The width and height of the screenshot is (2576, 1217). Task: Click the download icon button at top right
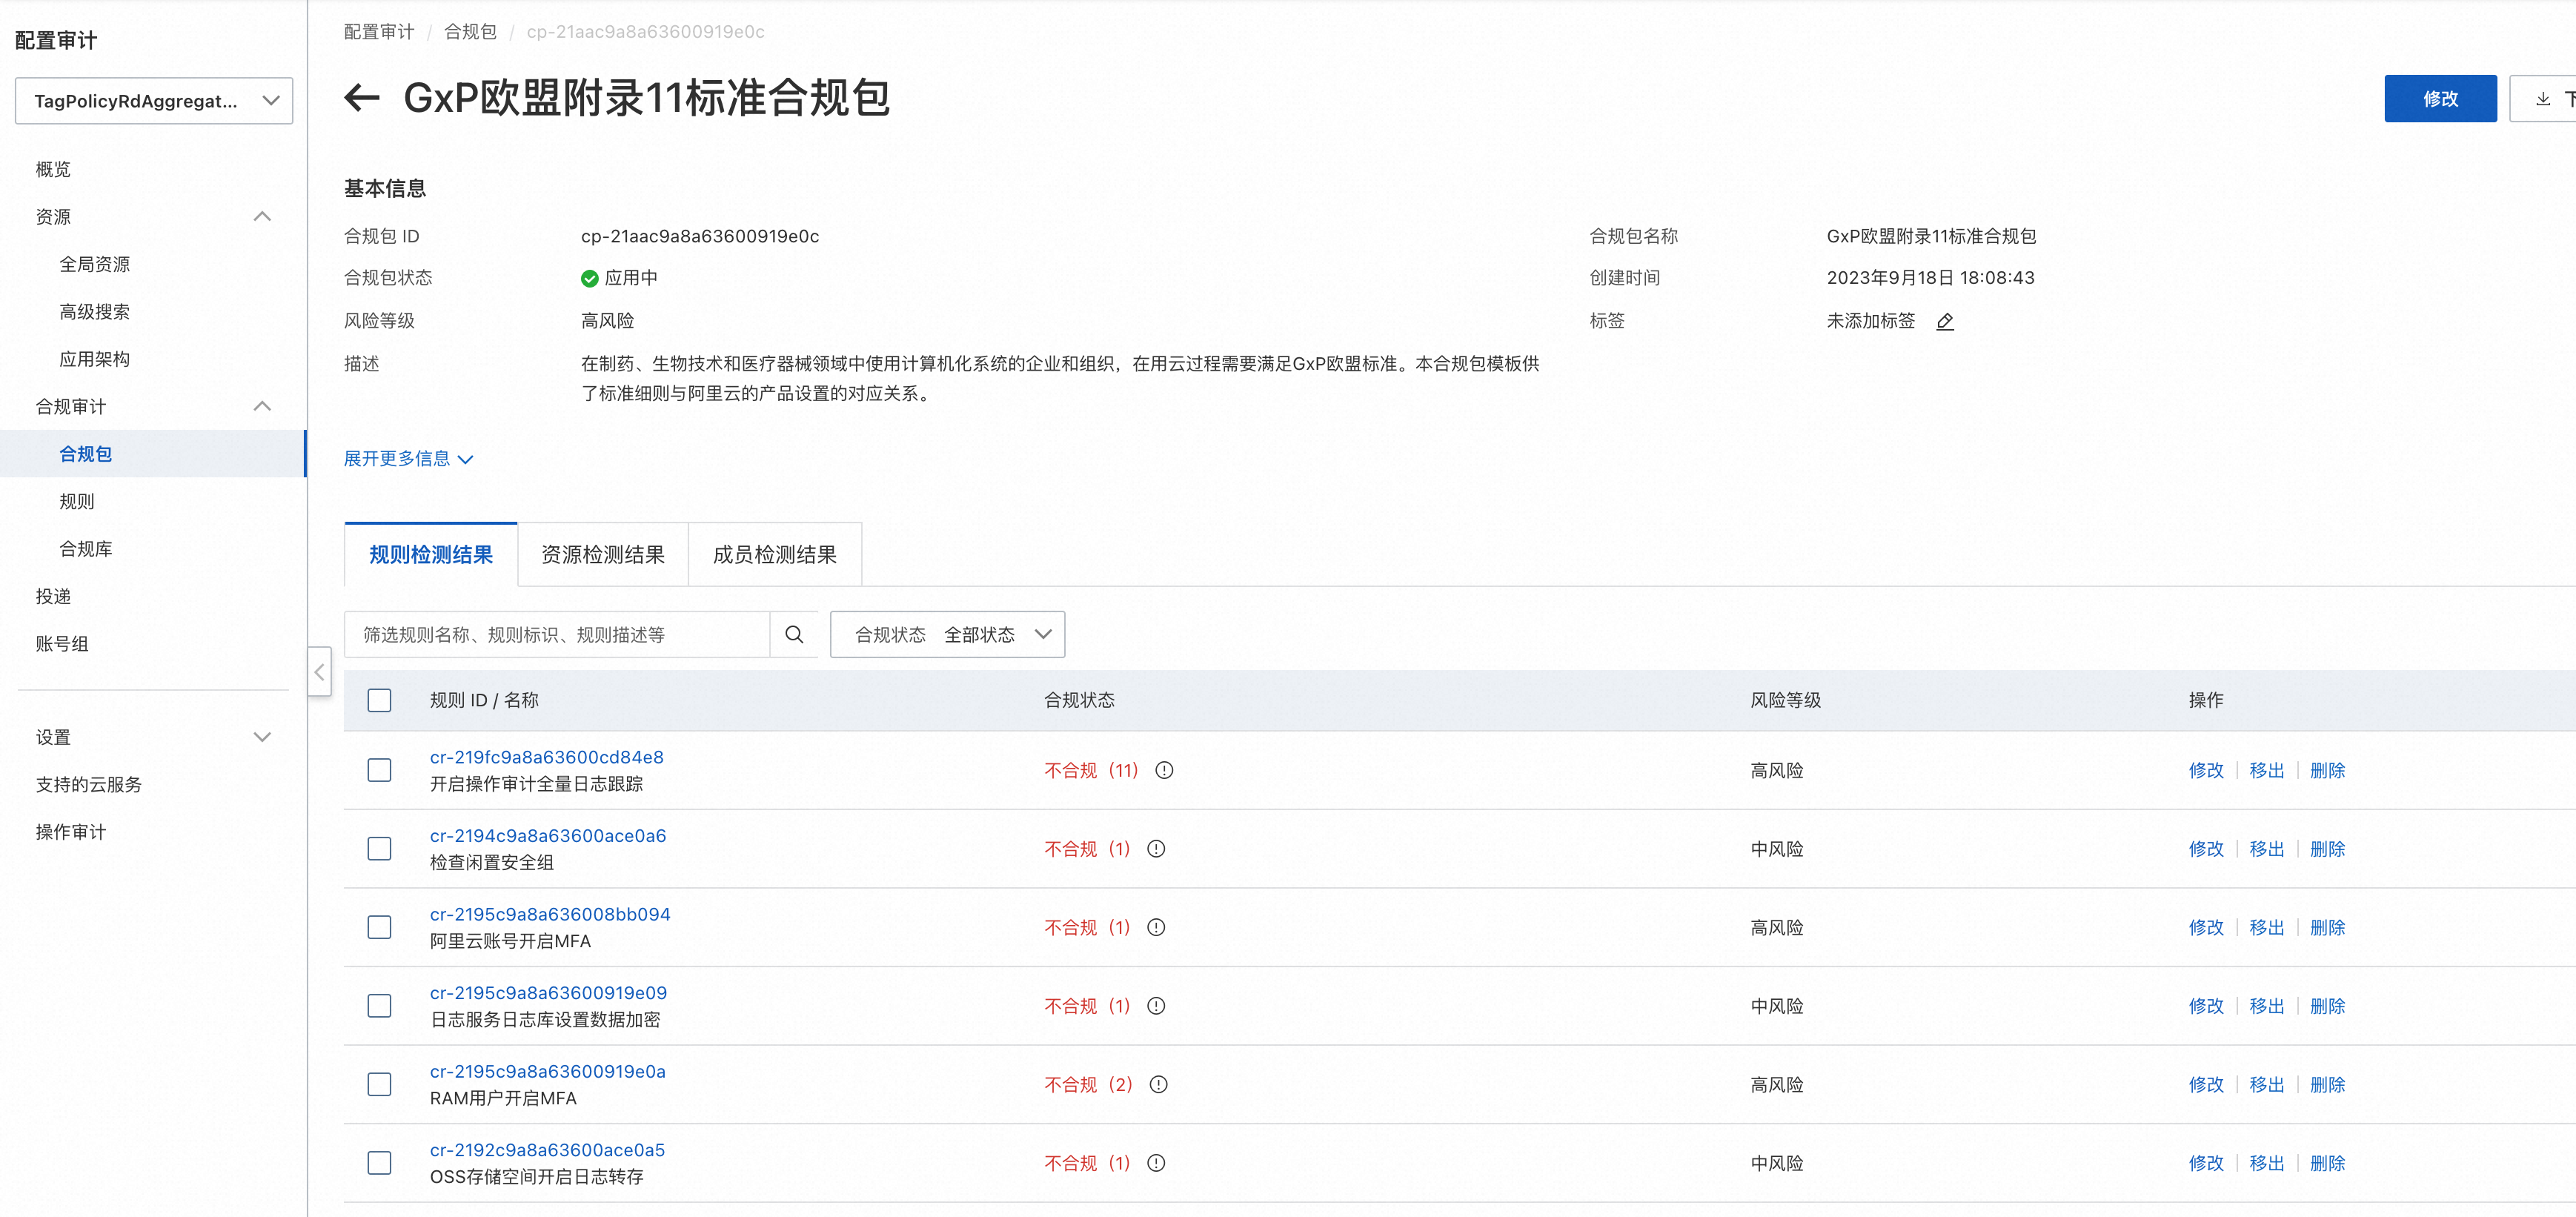pos(2544,98)
